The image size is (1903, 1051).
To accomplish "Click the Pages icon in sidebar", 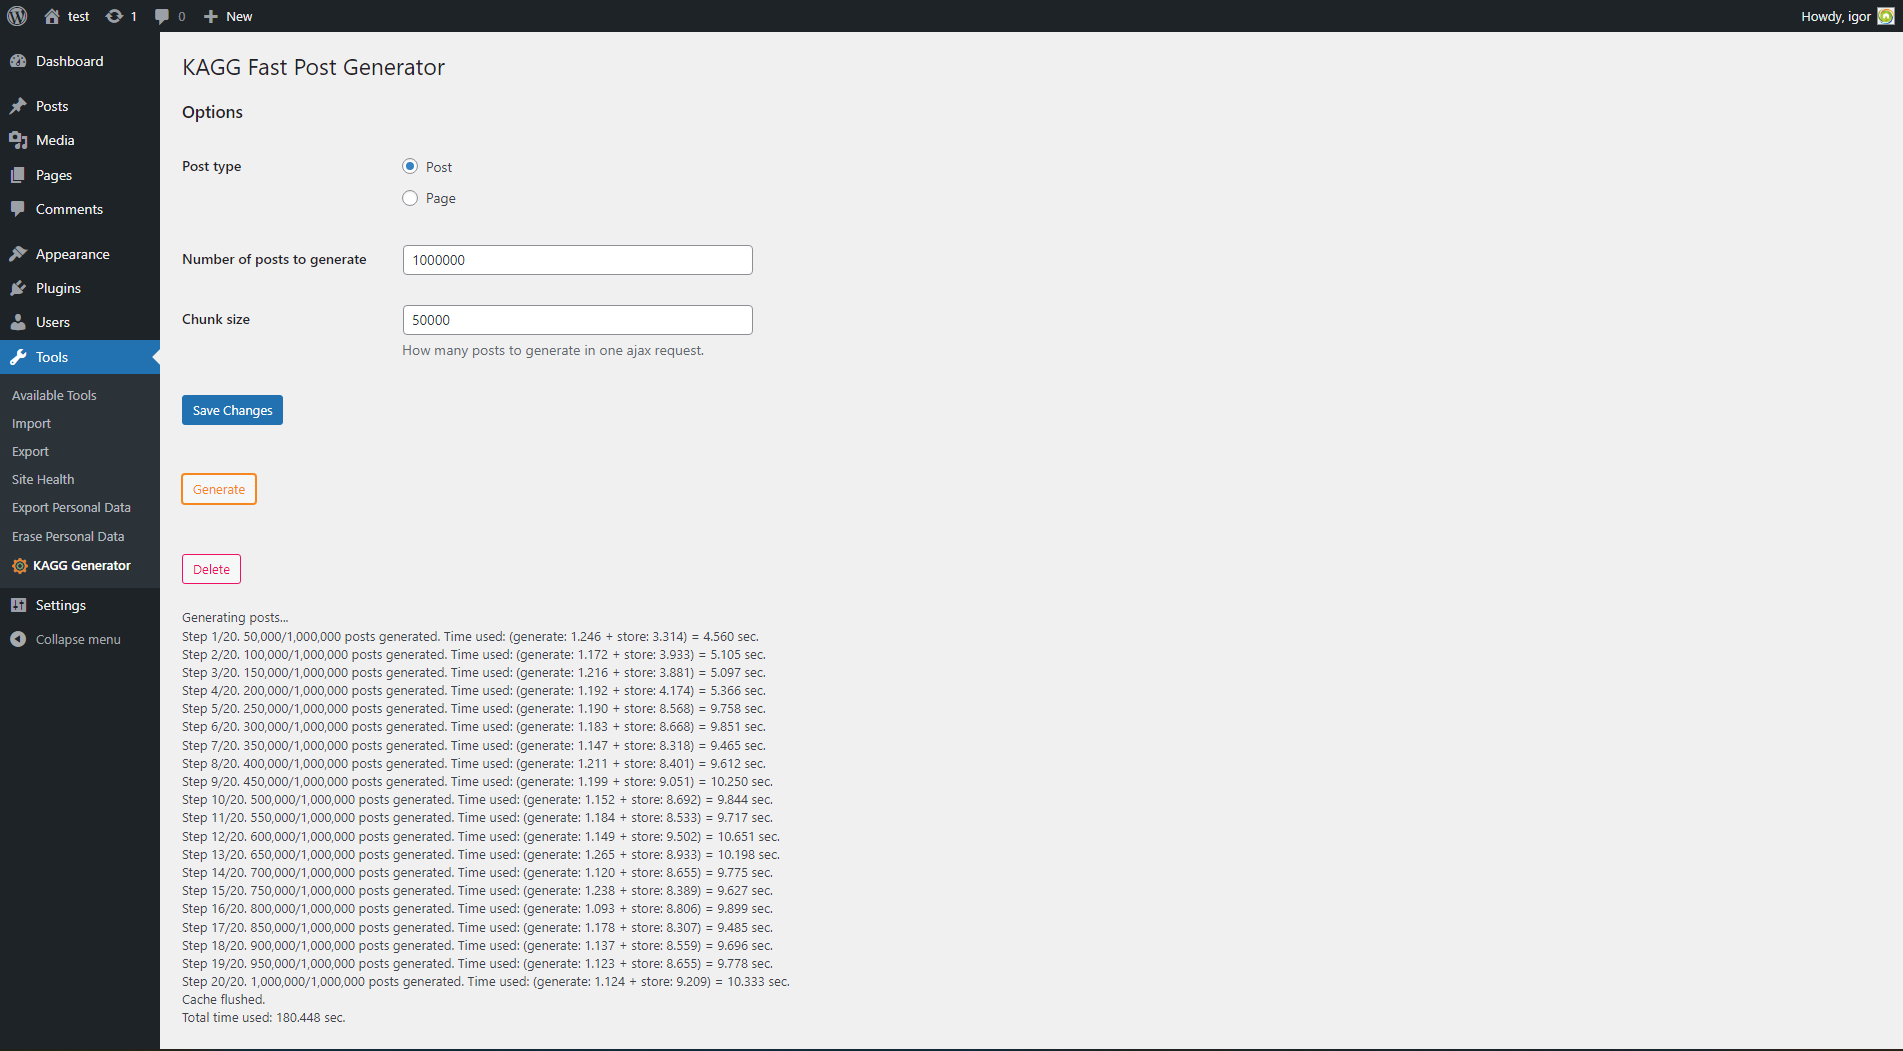I will pos(18,175).
